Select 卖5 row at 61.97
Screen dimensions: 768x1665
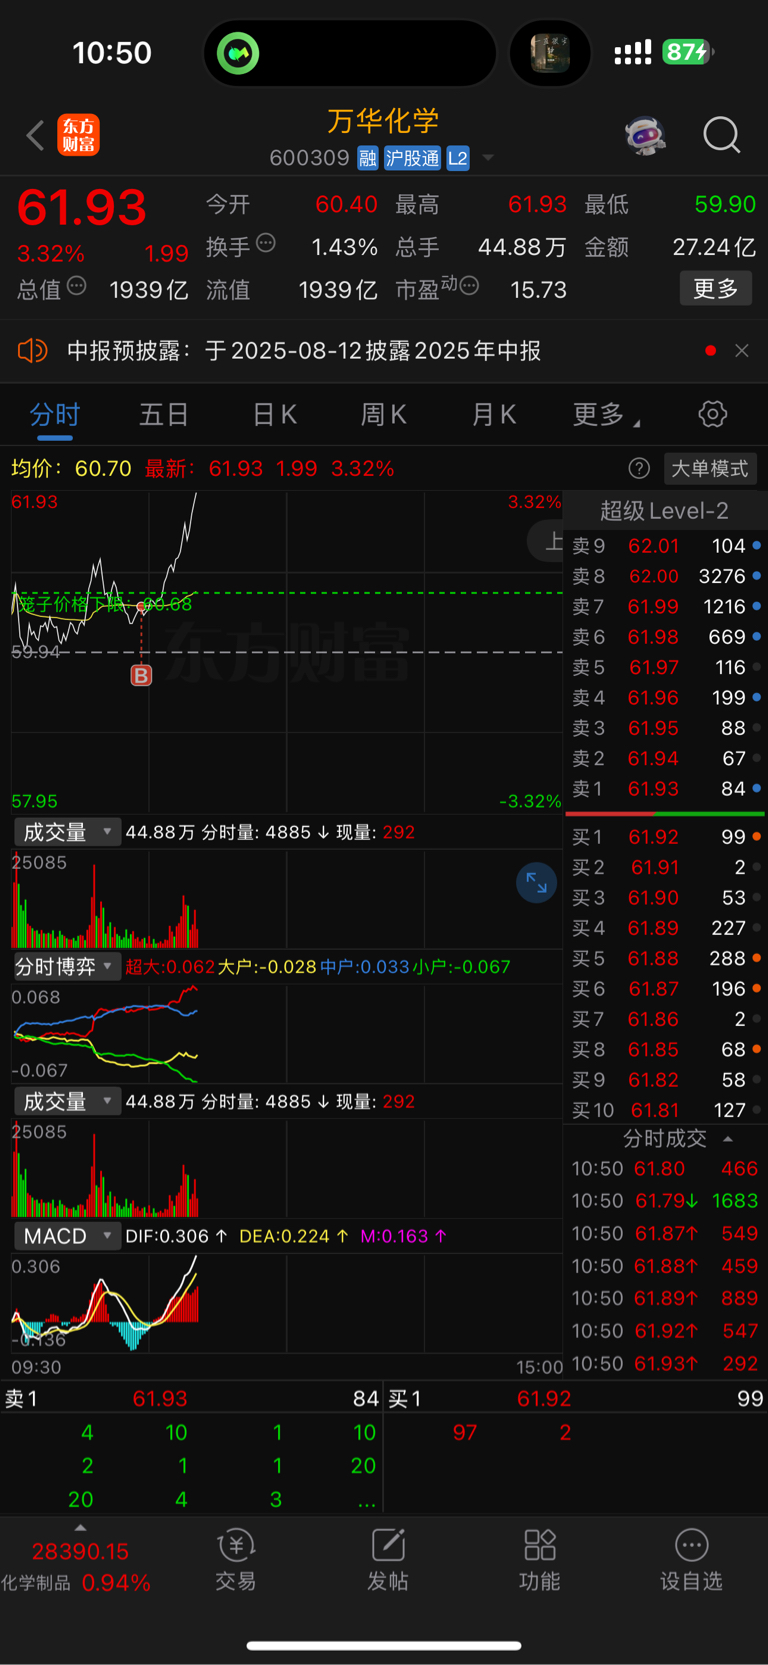point(666,667)
